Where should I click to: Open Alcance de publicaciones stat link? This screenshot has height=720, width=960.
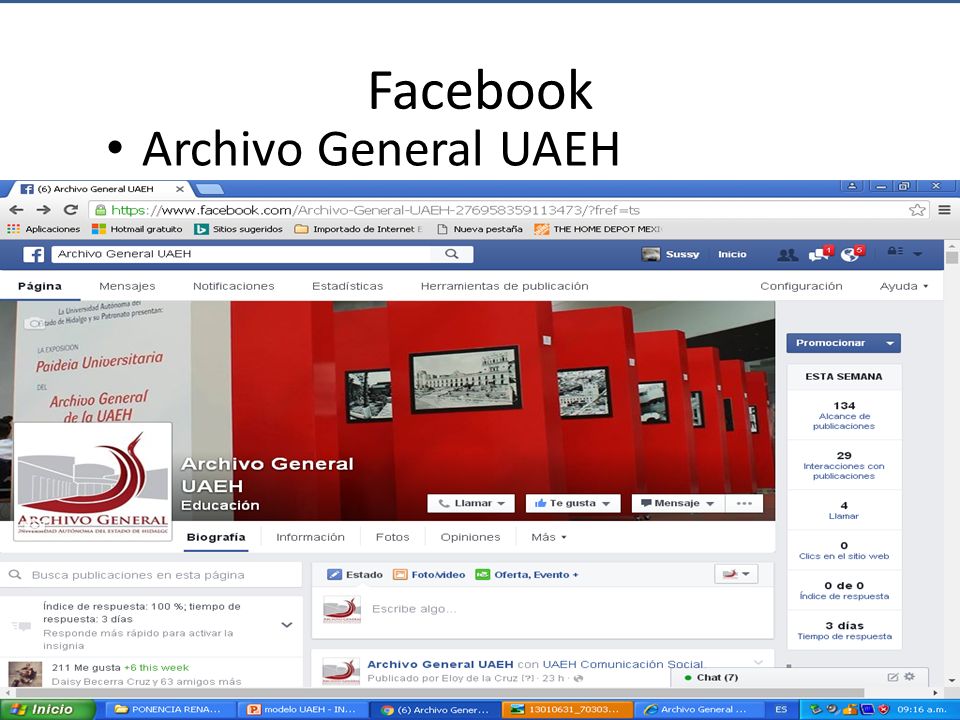[844, 421]
